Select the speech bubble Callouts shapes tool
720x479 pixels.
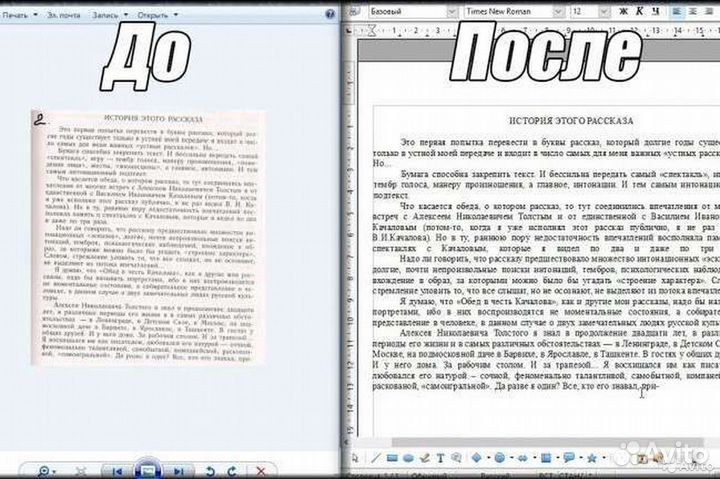[569, 457]
